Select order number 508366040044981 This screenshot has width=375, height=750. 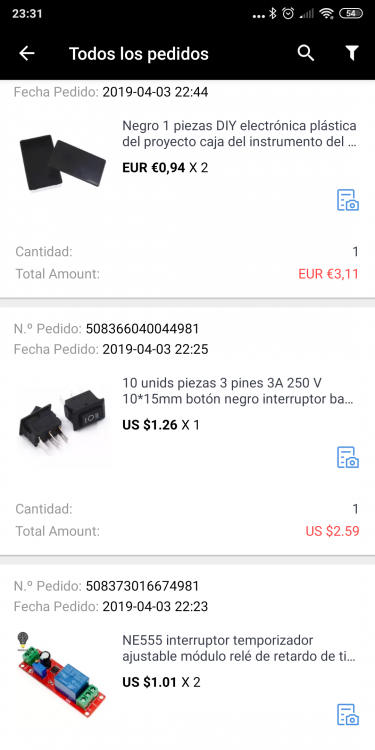[x=142, y=329]
